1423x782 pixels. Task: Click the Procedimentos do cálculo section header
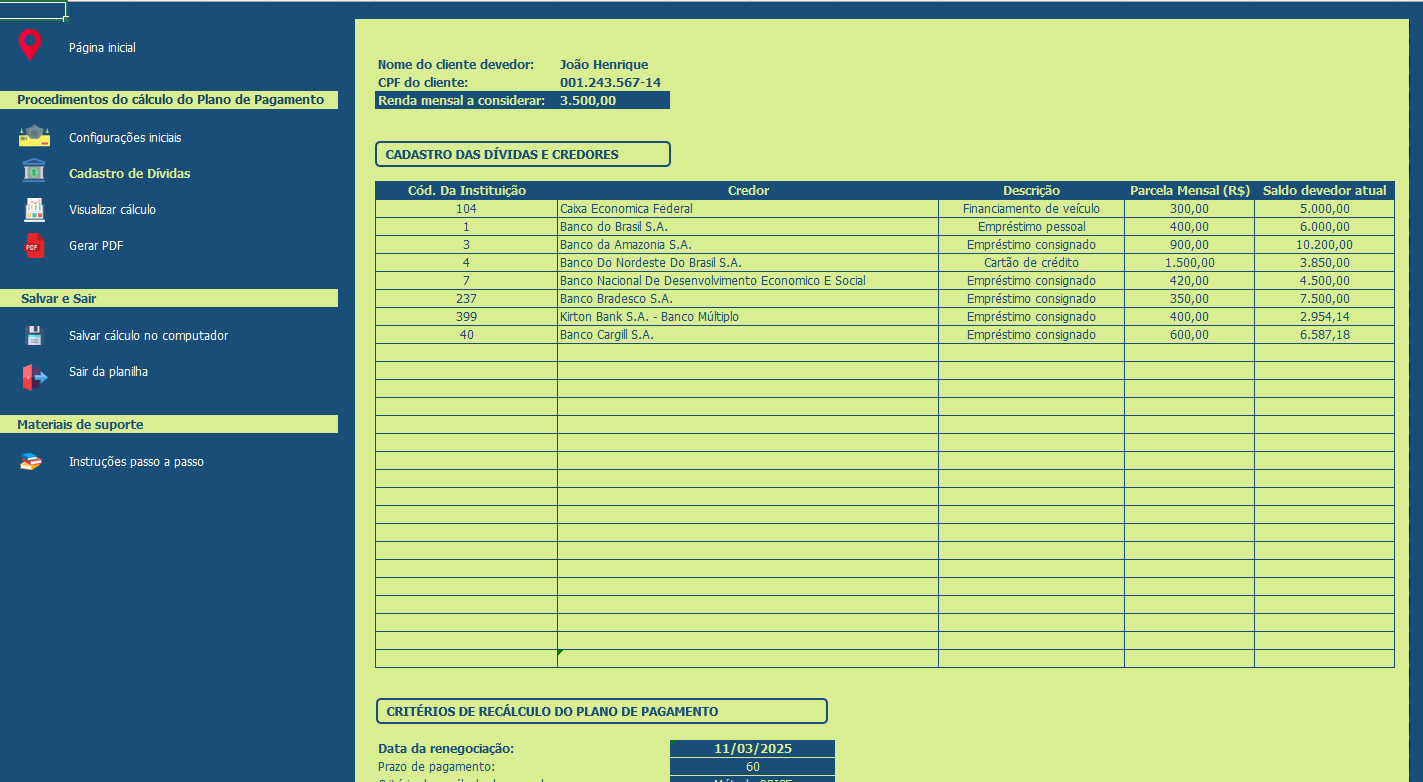click(169, 100)
